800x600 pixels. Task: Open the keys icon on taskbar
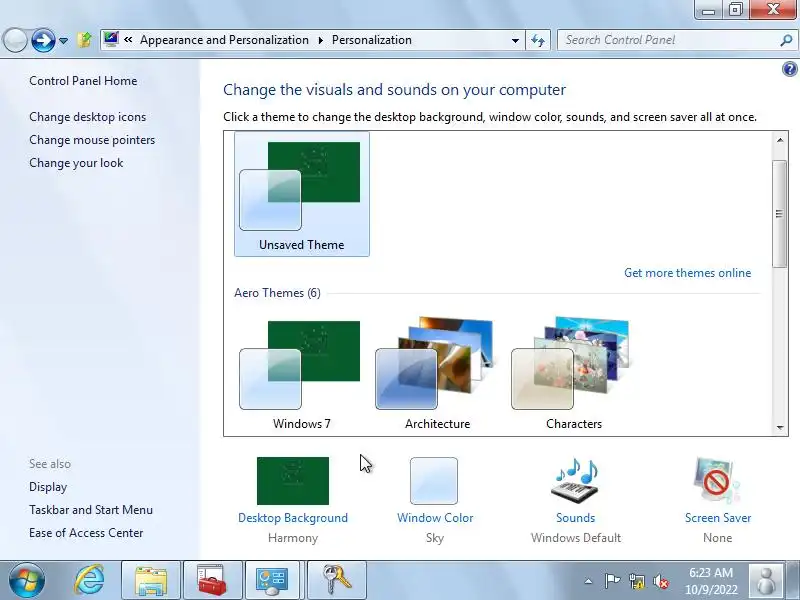tap(337, 581)
